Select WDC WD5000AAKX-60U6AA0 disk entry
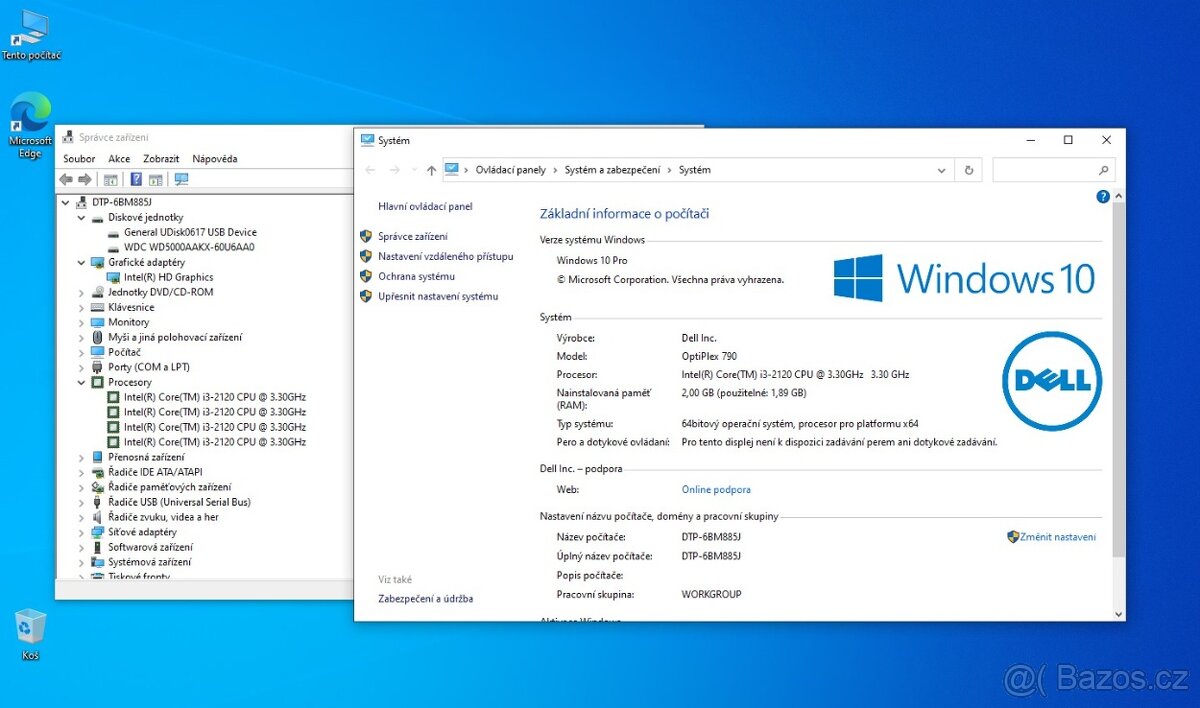 (189, 247)
